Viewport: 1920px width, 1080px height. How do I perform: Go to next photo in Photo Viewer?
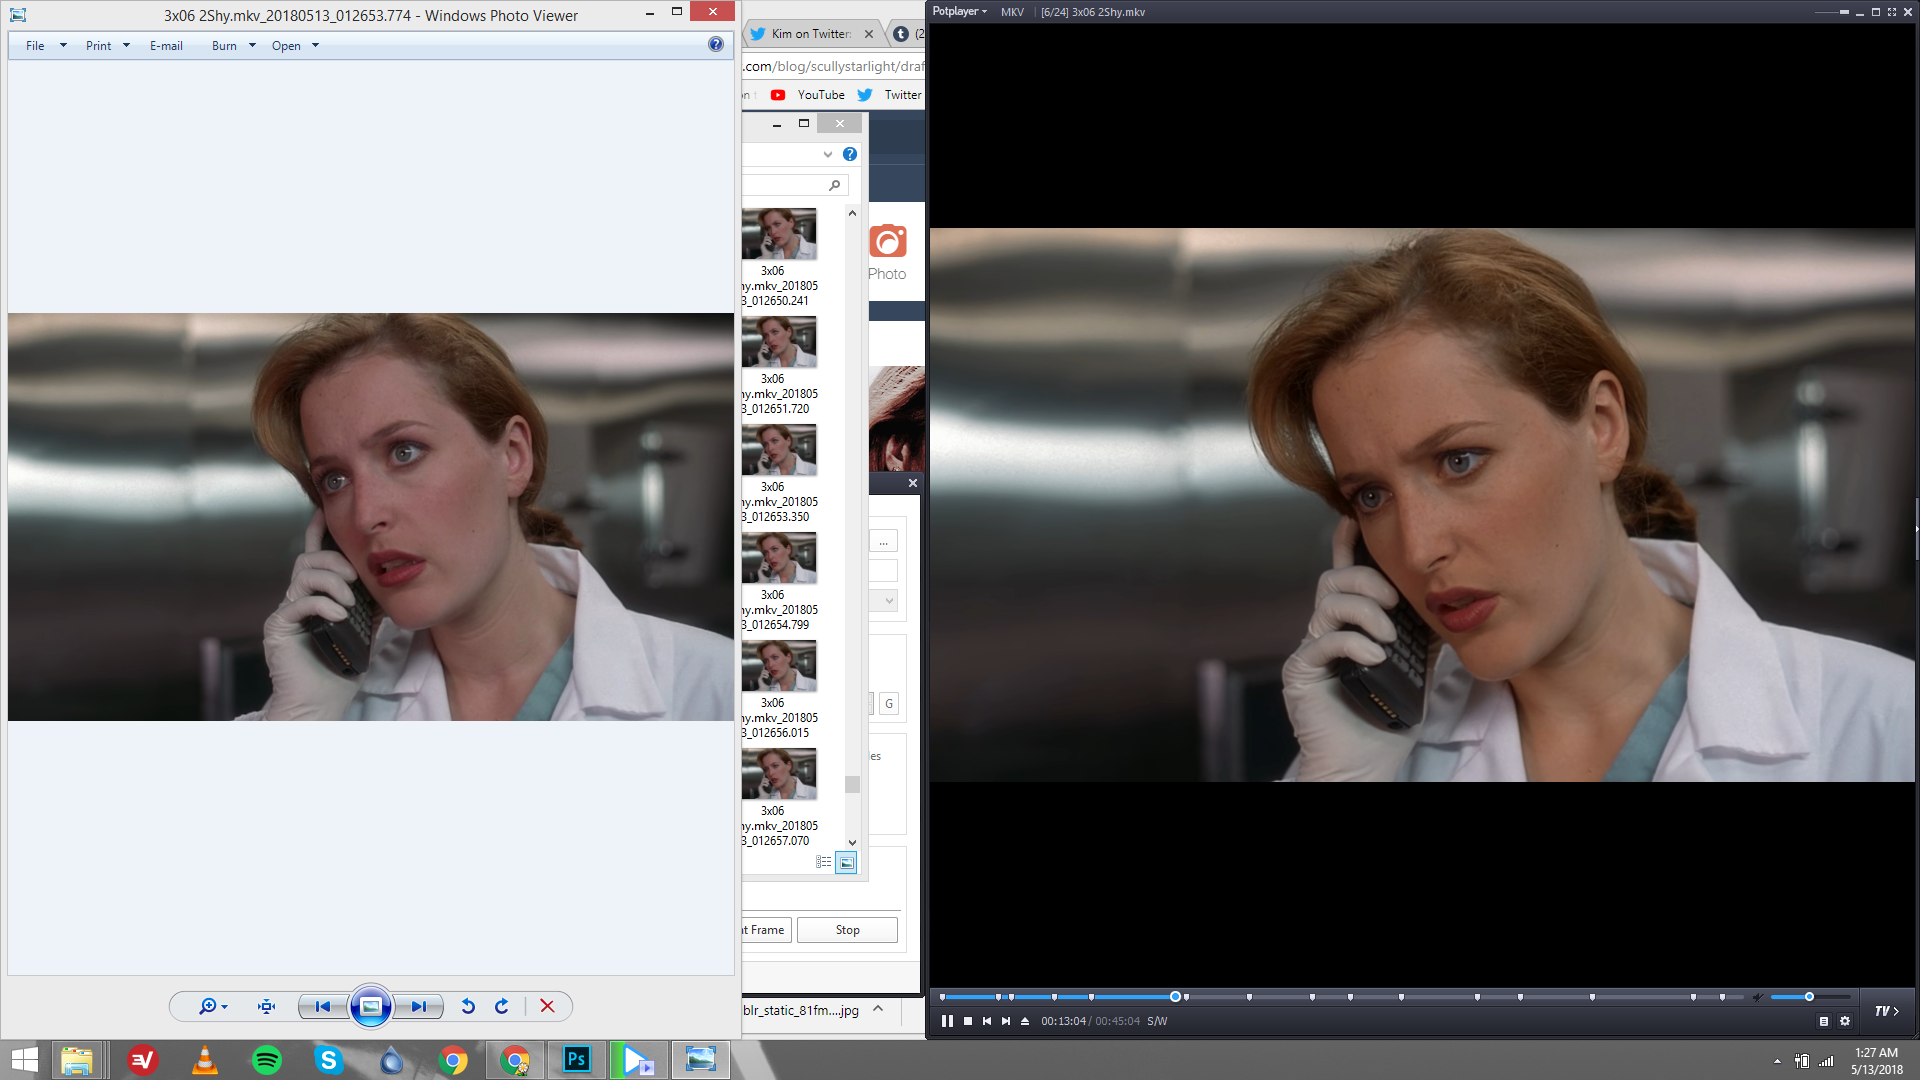pyautogui.click(x=418, y=1006)
